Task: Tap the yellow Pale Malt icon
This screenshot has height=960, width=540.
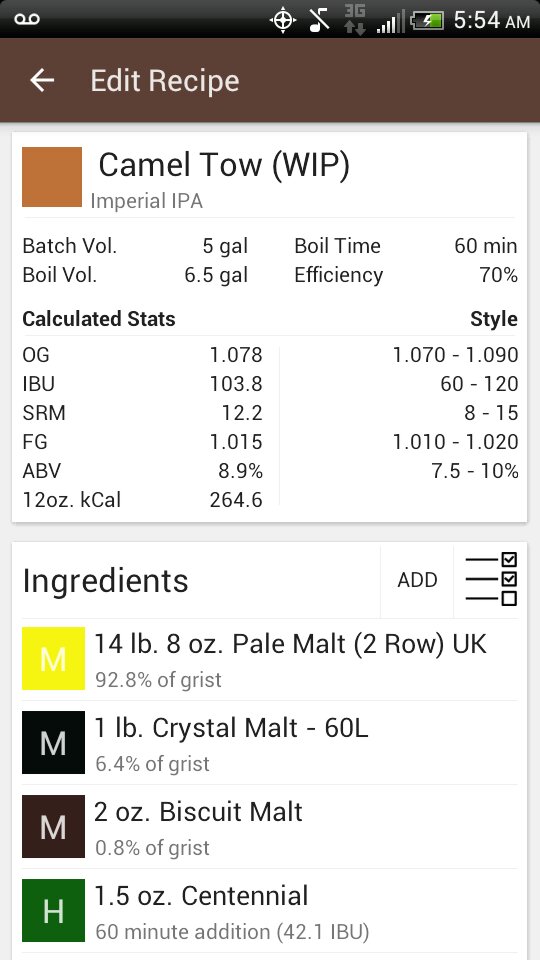Action: [53, 658]
